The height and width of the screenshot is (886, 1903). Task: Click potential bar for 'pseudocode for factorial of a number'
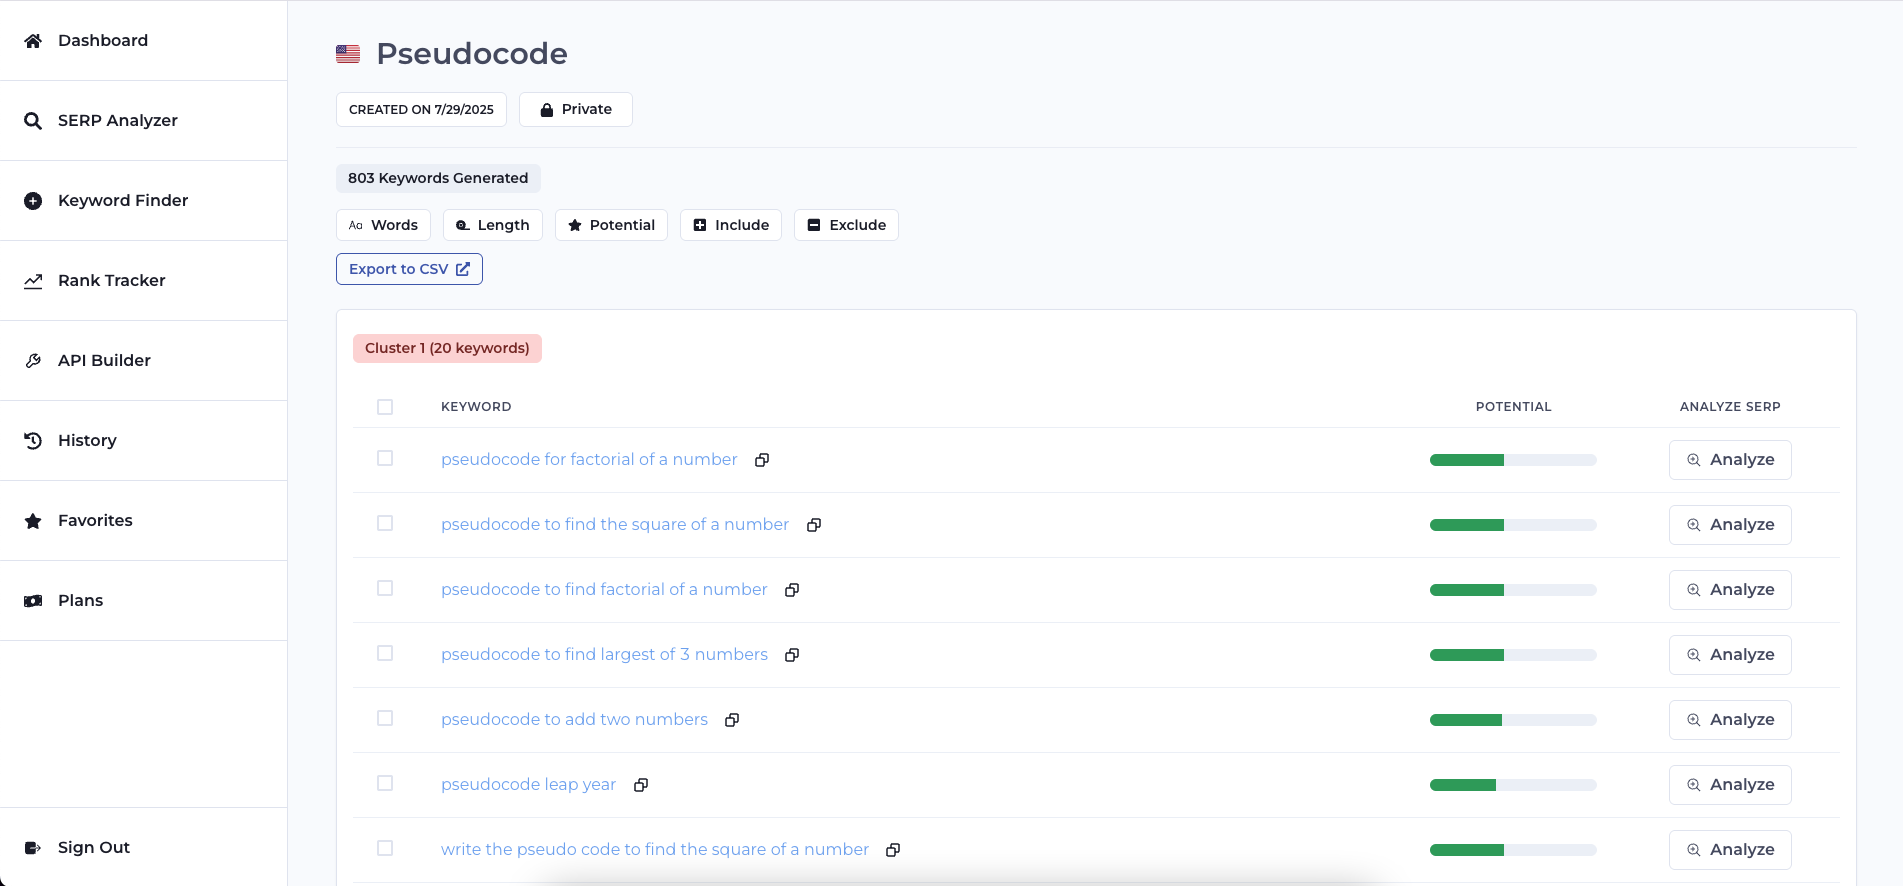click(x=1513, y=460)
